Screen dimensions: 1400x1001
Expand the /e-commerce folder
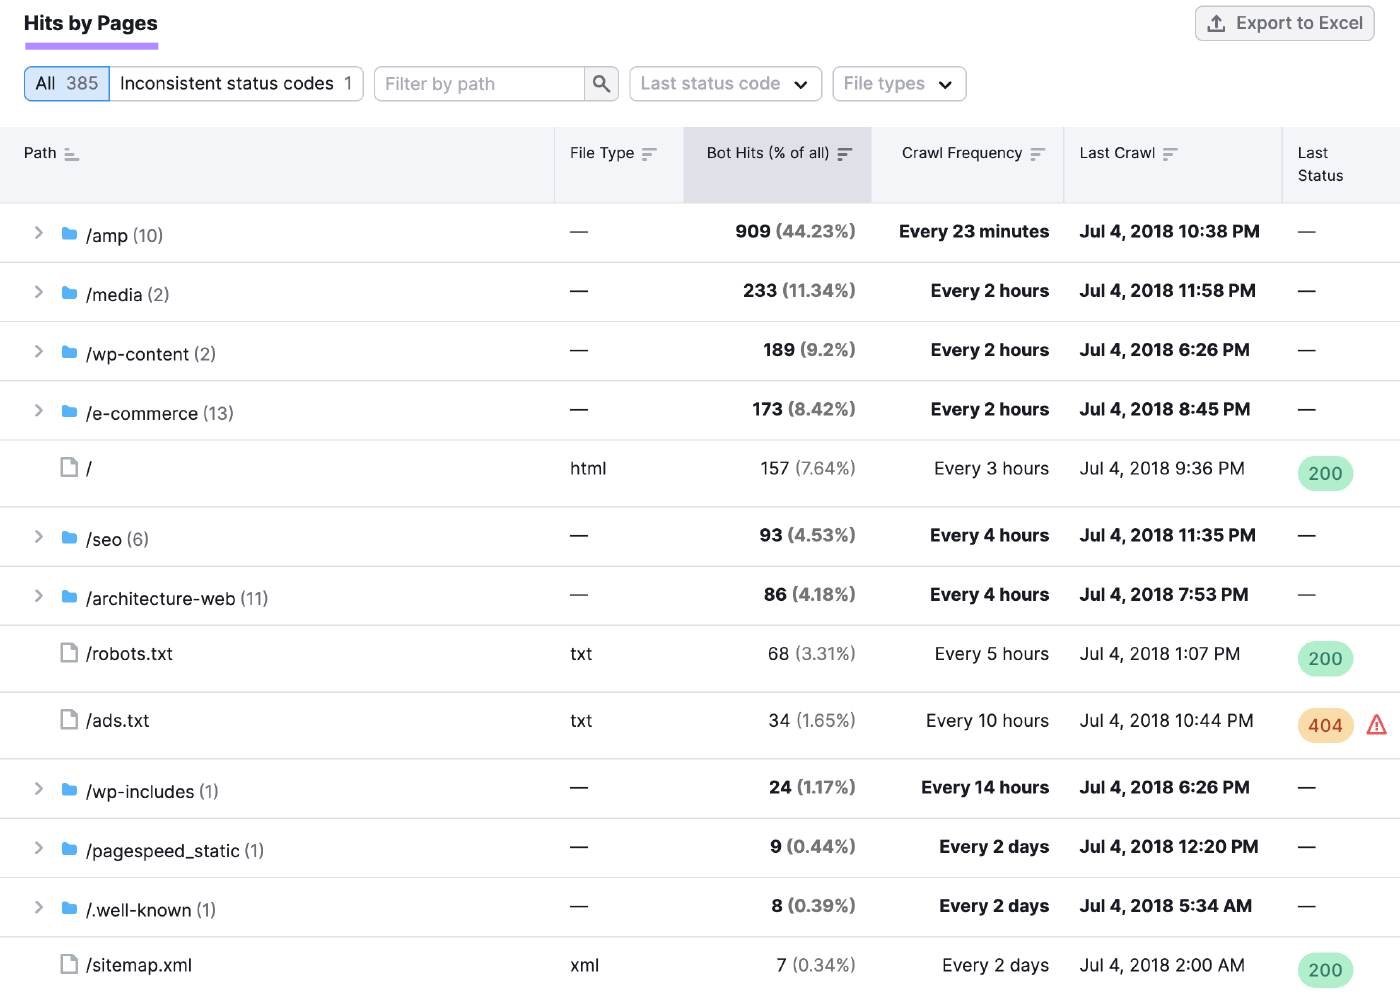39,410
